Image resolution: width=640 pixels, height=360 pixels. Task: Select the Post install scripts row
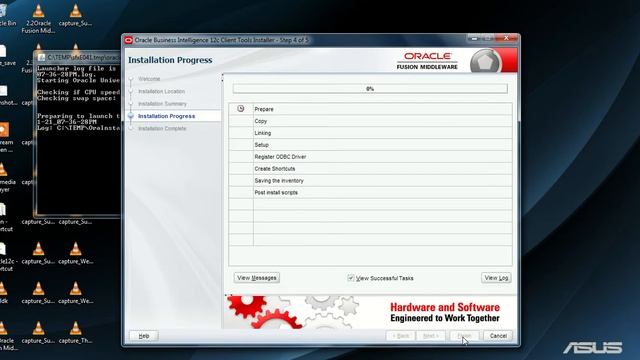click(370, 192)
